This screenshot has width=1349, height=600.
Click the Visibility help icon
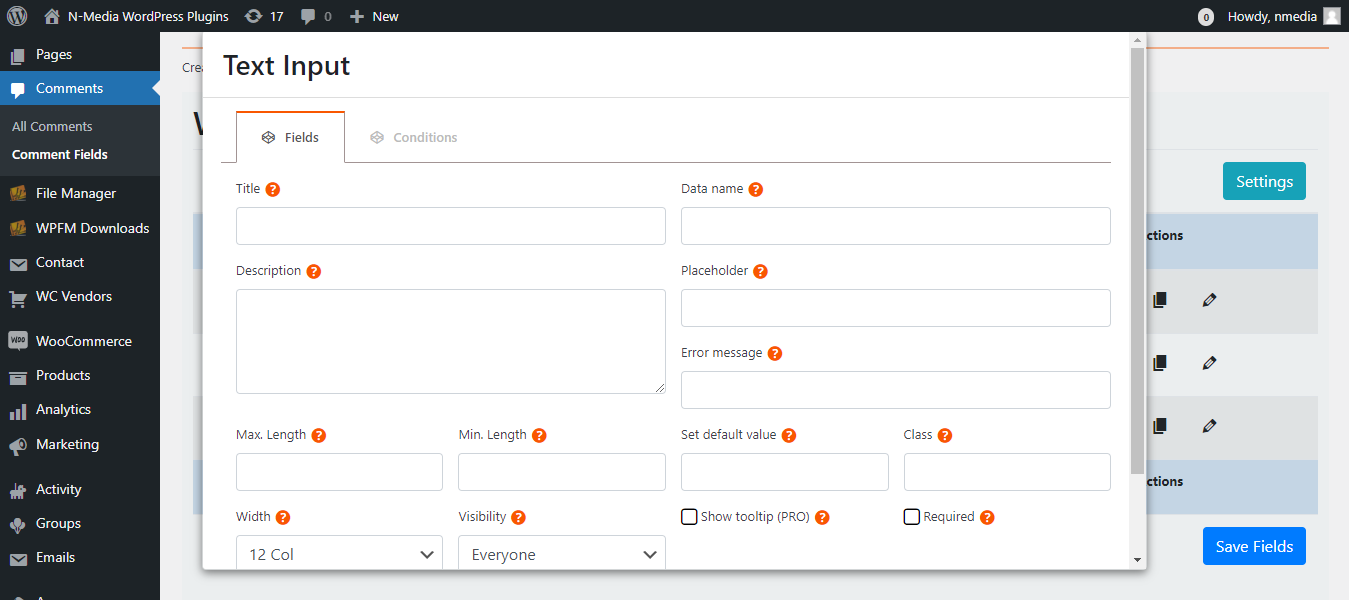point(518,517)
